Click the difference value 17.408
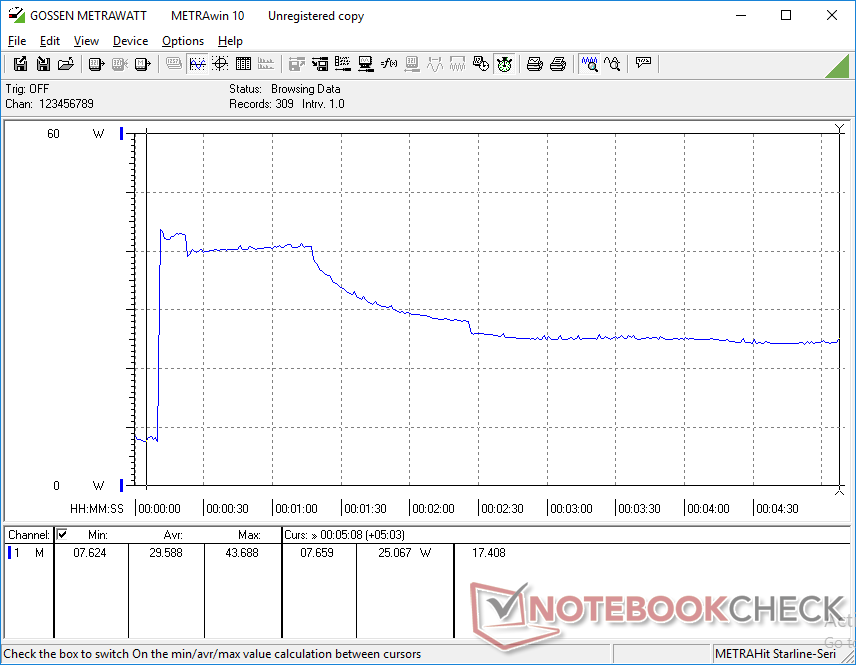The width and height of the screenshot is (856, 665). pos(489,553)
